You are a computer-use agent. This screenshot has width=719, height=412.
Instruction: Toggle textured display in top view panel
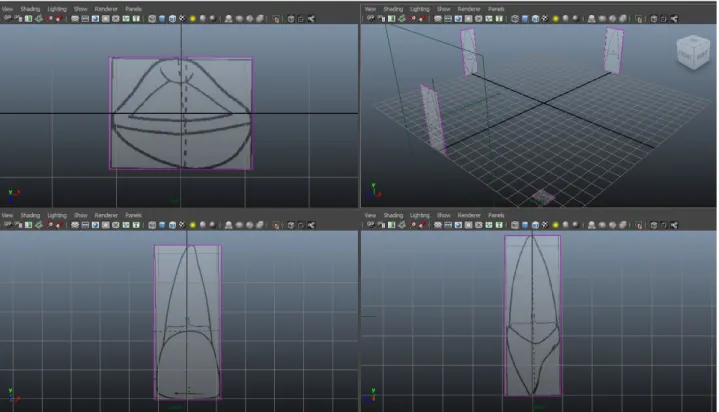[x=182, y=19]
